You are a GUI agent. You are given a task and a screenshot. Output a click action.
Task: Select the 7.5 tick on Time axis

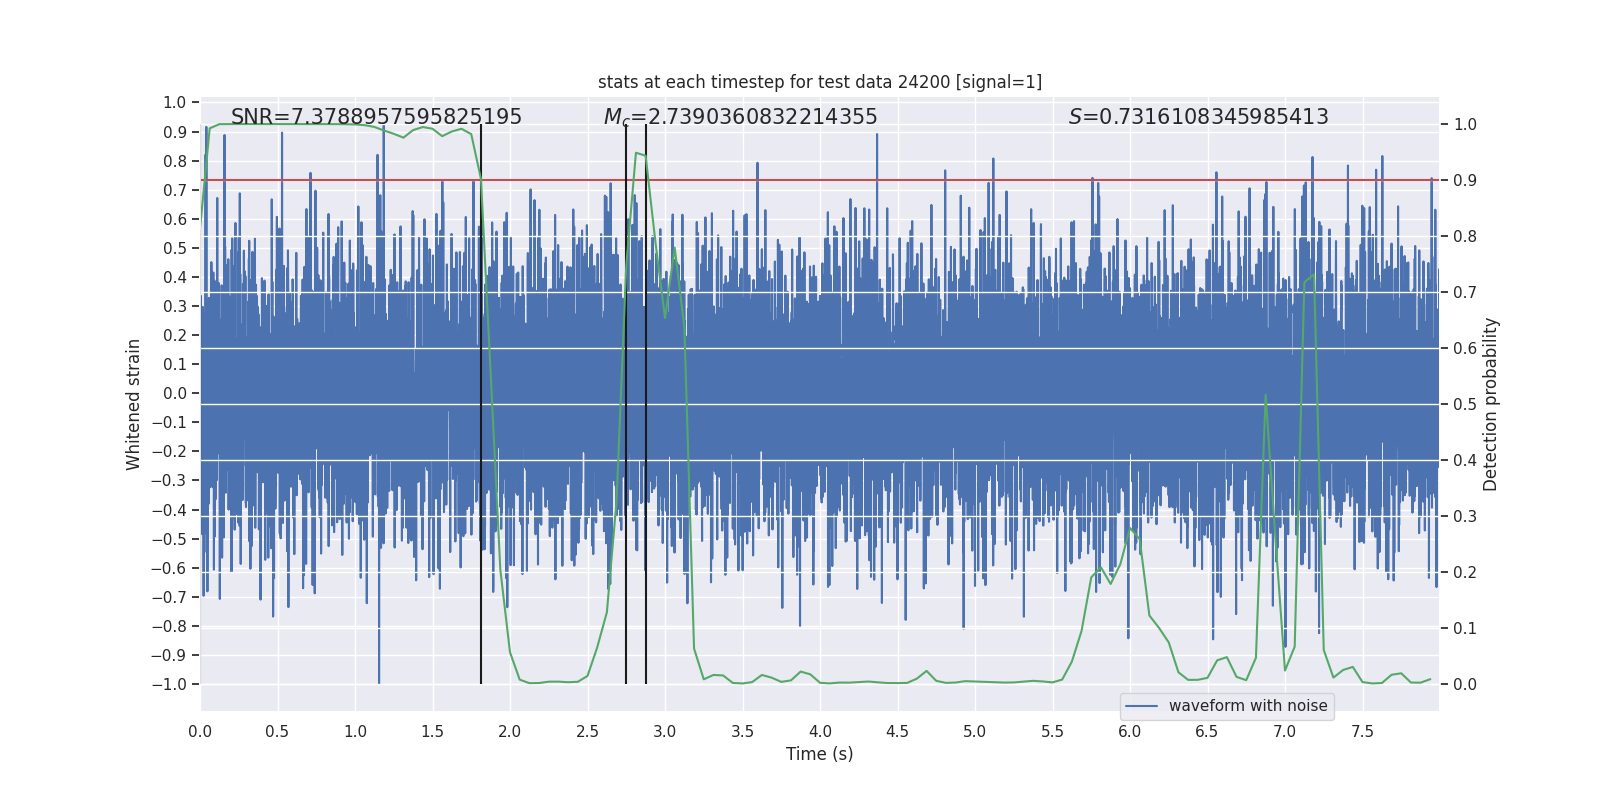coord(1362,732)
